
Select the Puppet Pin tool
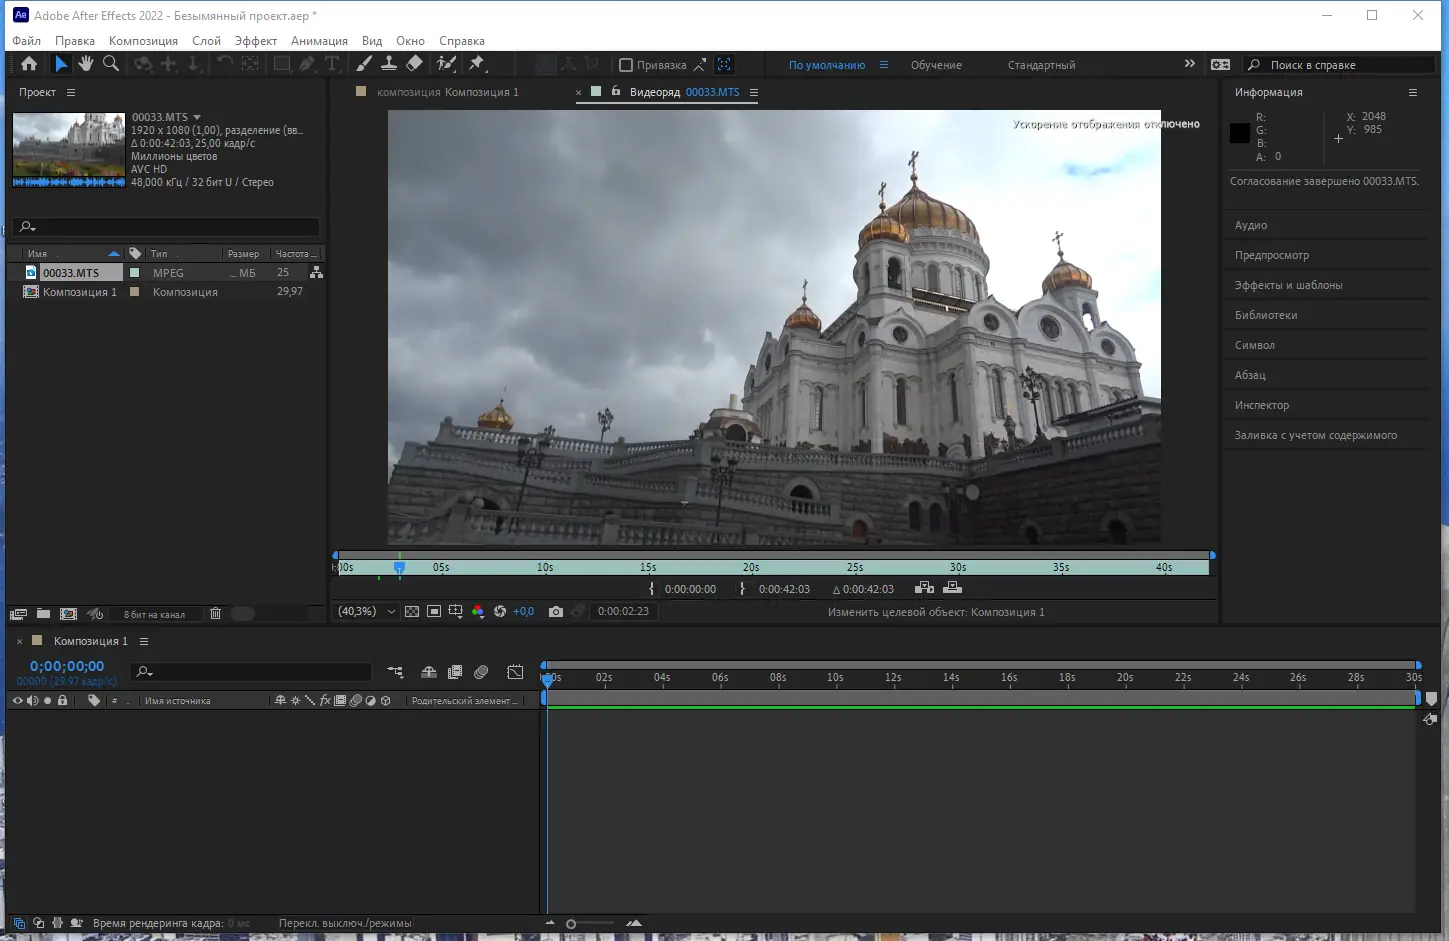(477, 64)
